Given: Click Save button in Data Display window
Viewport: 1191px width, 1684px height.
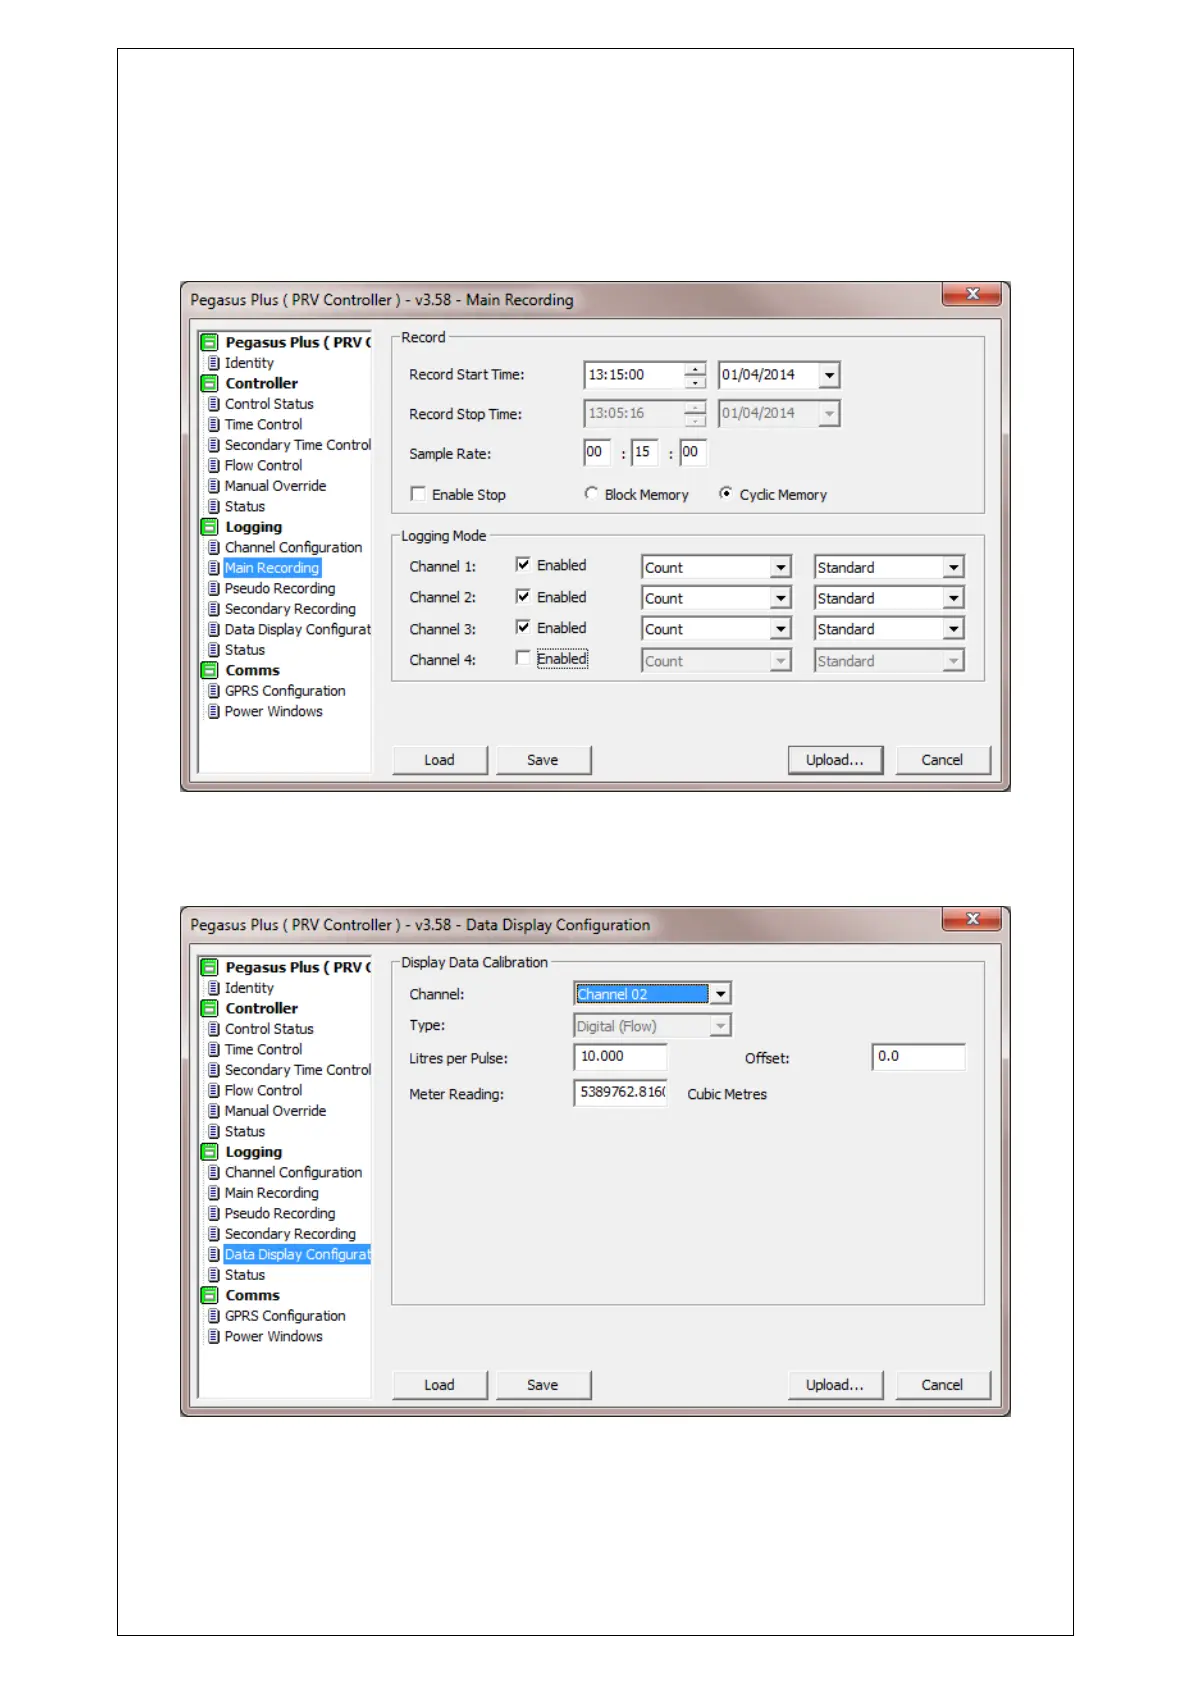Looking at the screenshot, I should (x=543, y=1385).
